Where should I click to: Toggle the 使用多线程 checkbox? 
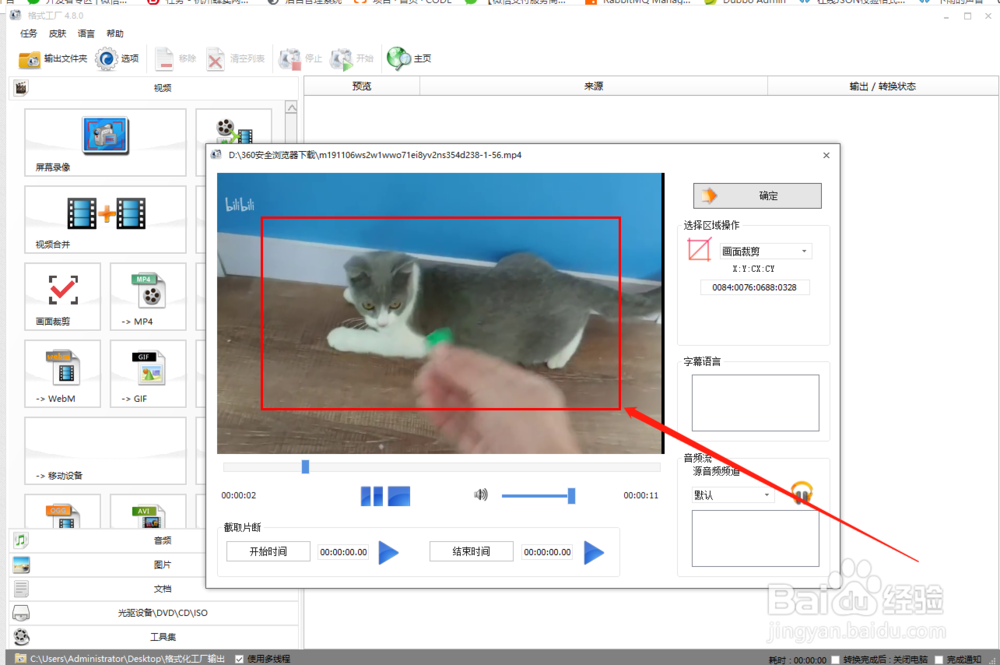click(x=239, y=659)
